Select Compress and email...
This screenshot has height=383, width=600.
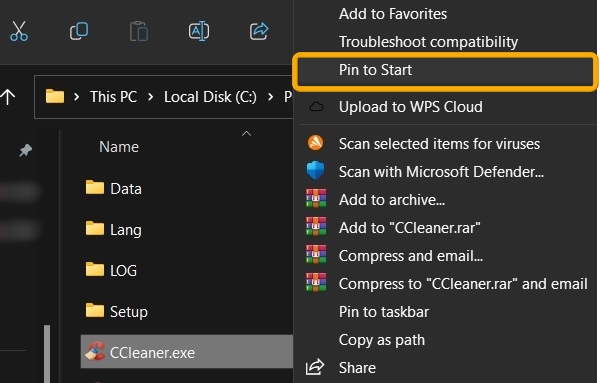tap(411, 256)
